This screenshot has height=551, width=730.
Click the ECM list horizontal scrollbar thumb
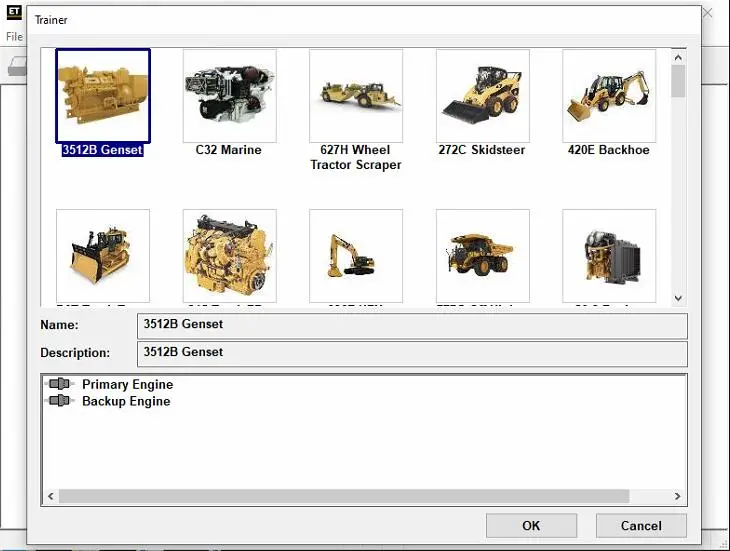tap(344, 496)
